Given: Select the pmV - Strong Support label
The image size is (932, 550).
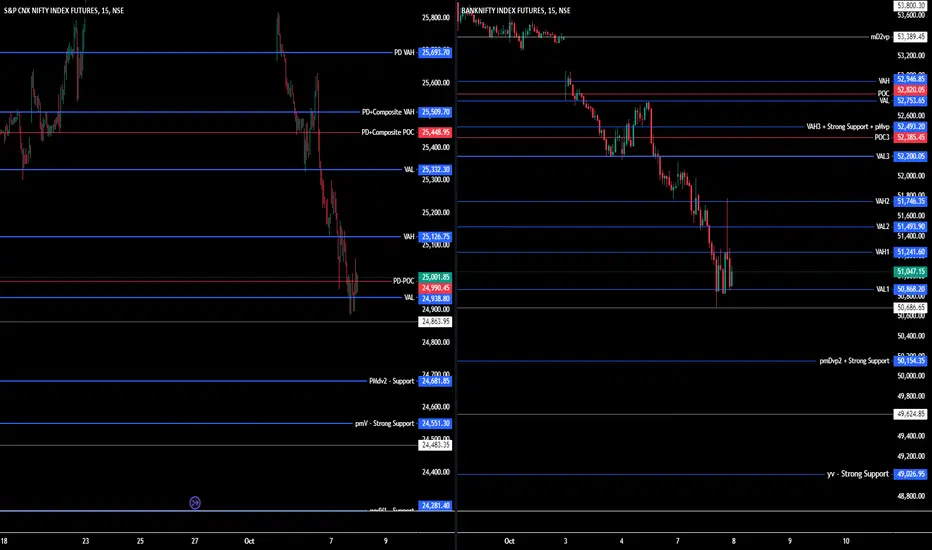Looking at the screenshot, I should pyautogui.click(x=385, y=423).
